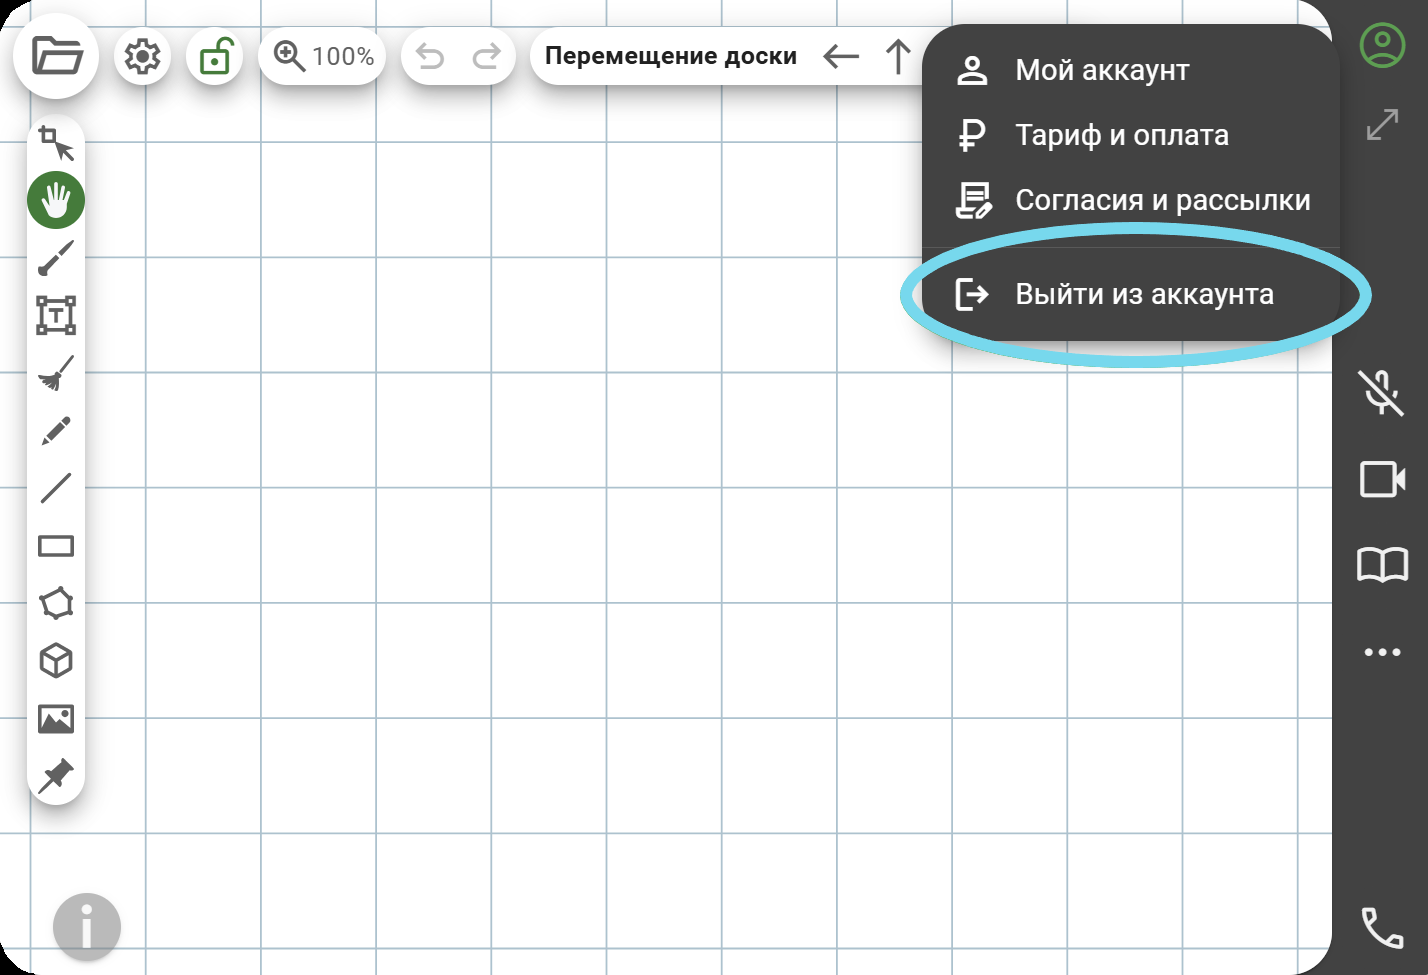Open the folder file menu
The image size is (1428, 975).
coord(56,56)
